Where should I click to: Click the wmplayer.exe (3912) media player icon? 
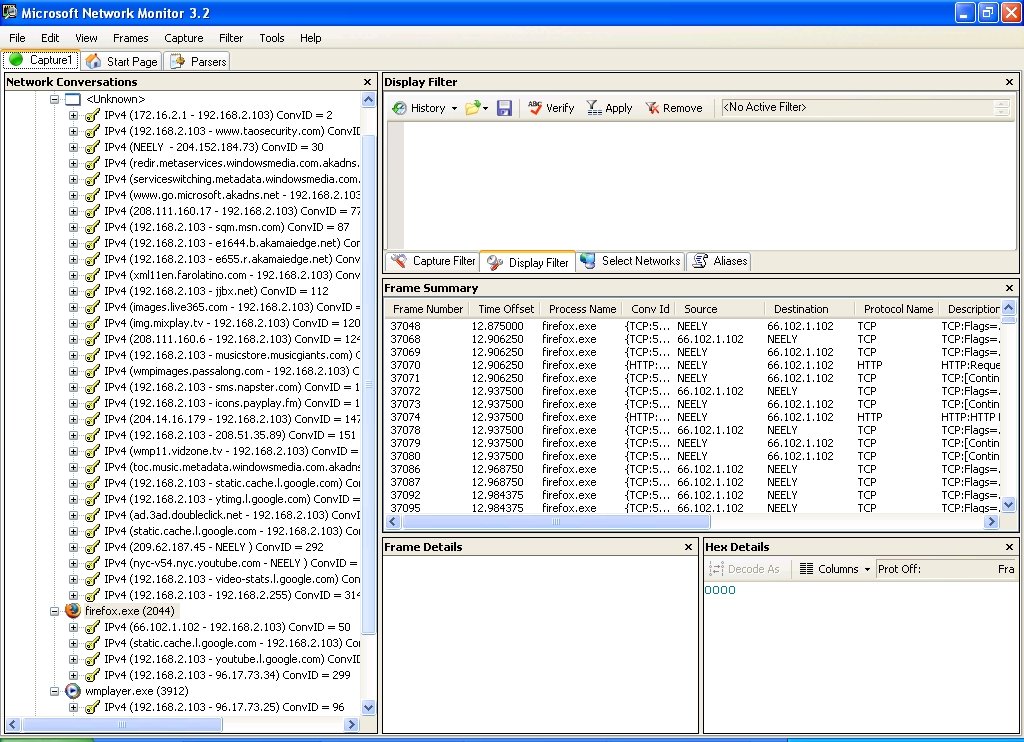pos(72,691)
